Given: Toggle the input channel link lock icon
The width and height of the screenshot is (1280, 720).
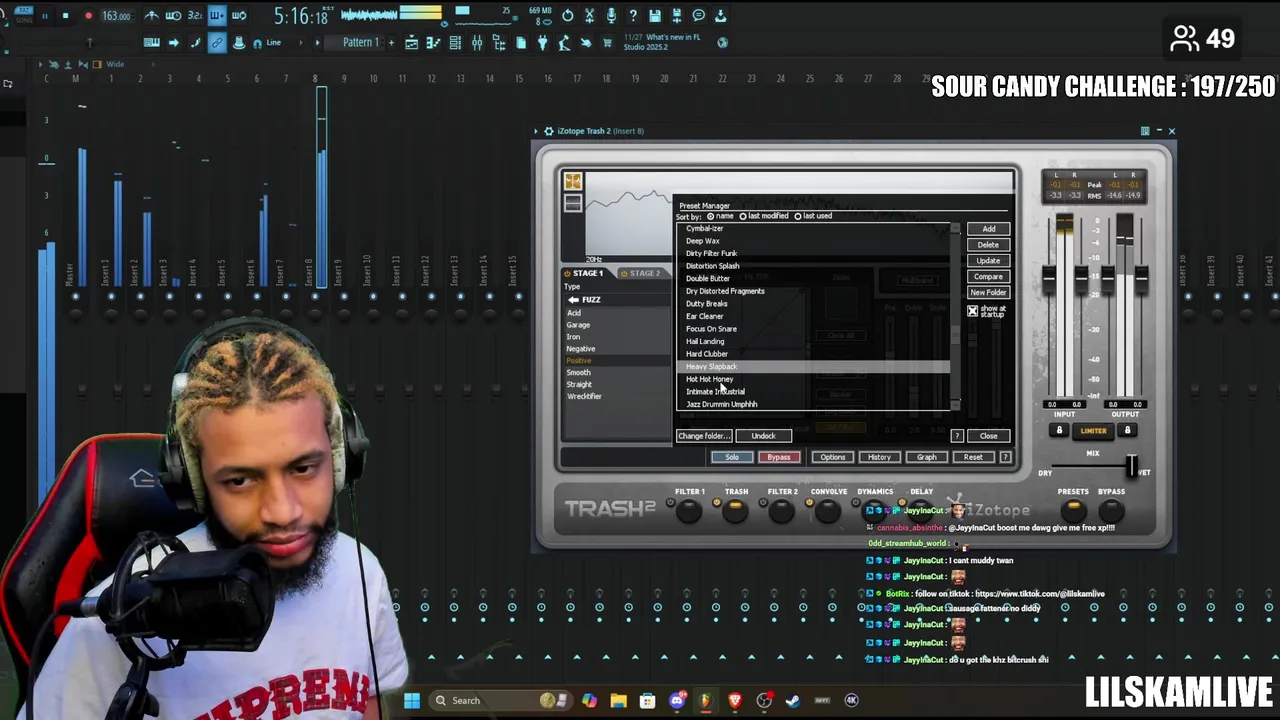Looking at the screenshot, I should tap(1059, 431).
